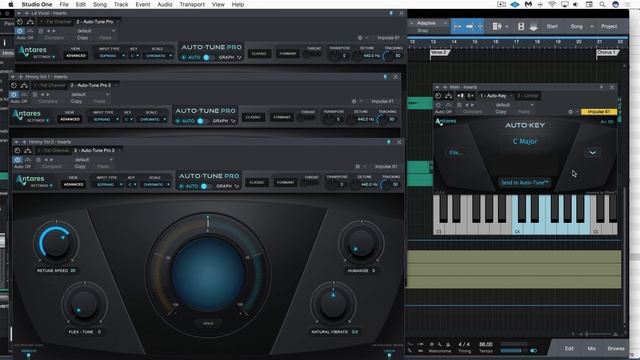Open the File menu in the menu bar
This screenshot has height=360, width=640.
point(64,4)
